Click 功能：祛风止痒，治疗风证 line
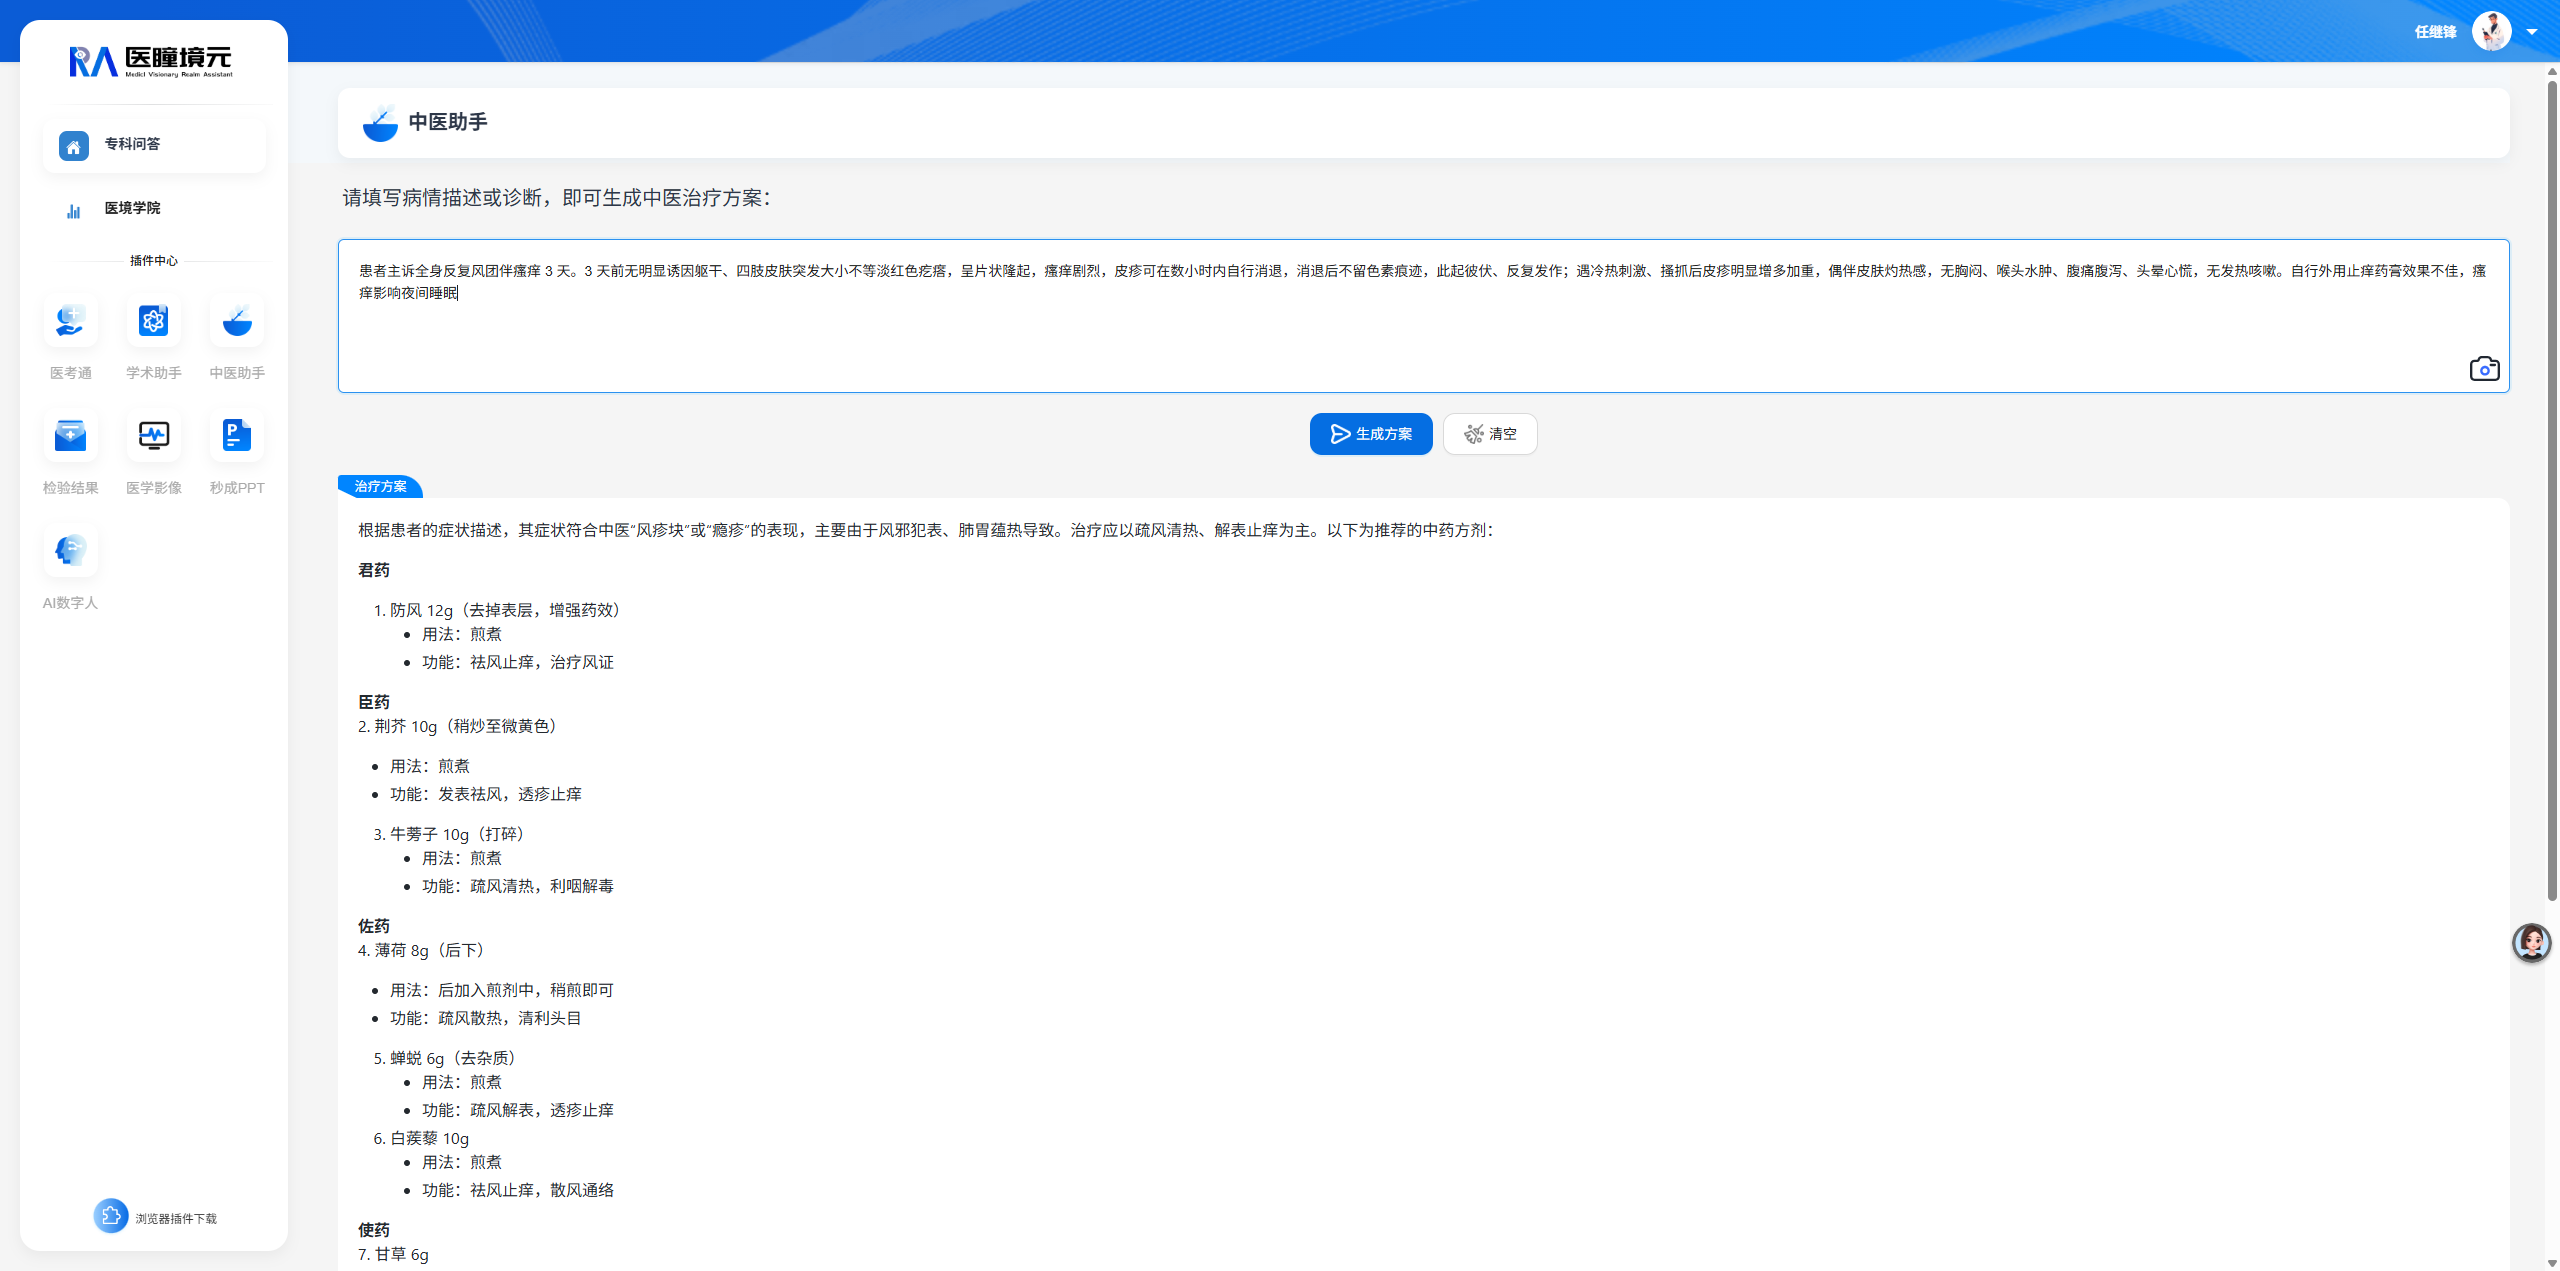 pyautogui.click(x=518, y=662)
